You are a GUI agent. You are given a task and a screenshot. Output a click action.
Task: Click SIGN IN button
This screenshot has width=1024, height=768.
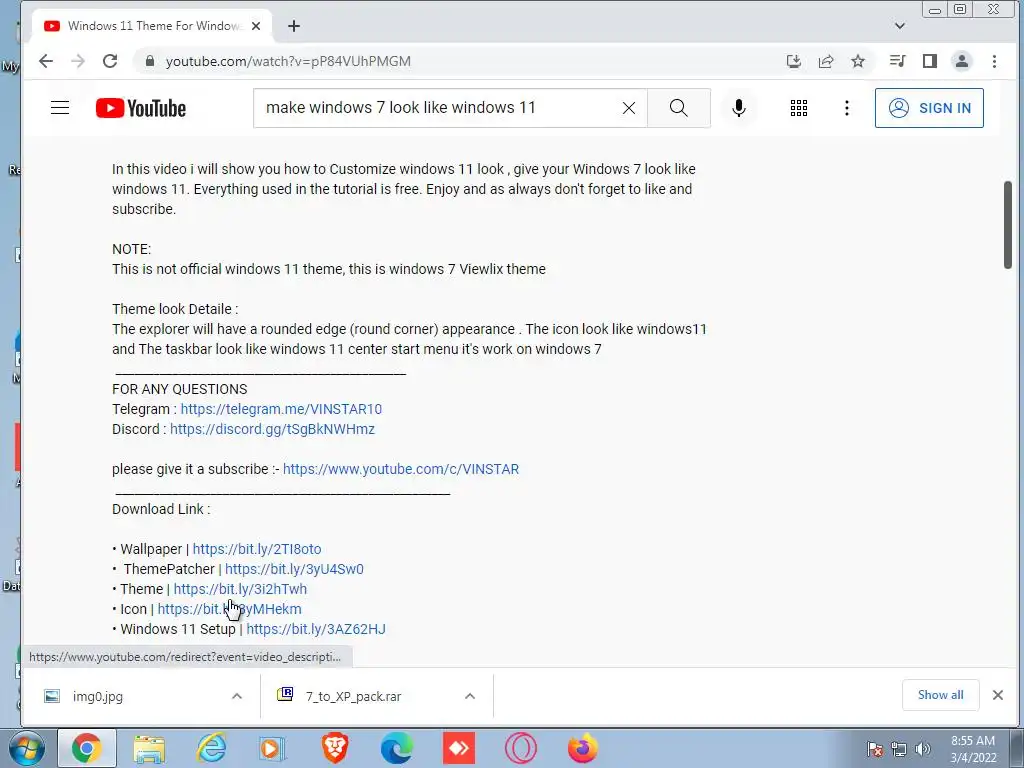[929, 108]
